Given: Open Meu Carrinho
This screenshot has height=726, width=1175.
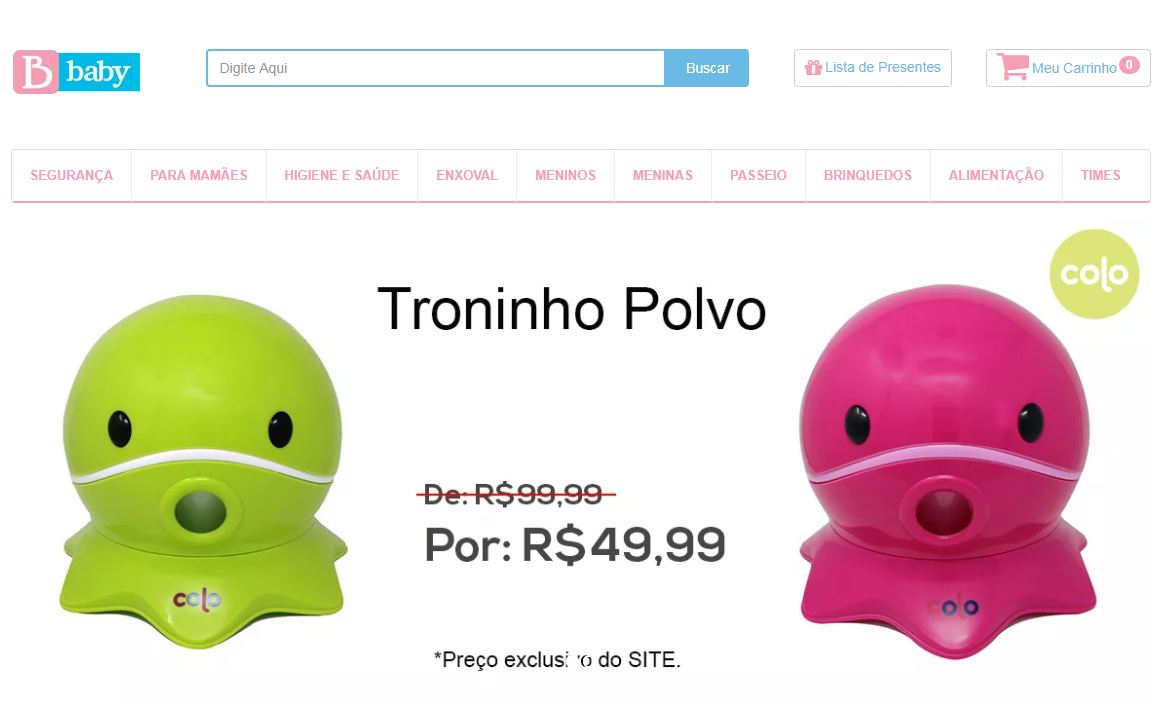Looking at the screenshot, I should [1068, 68].
